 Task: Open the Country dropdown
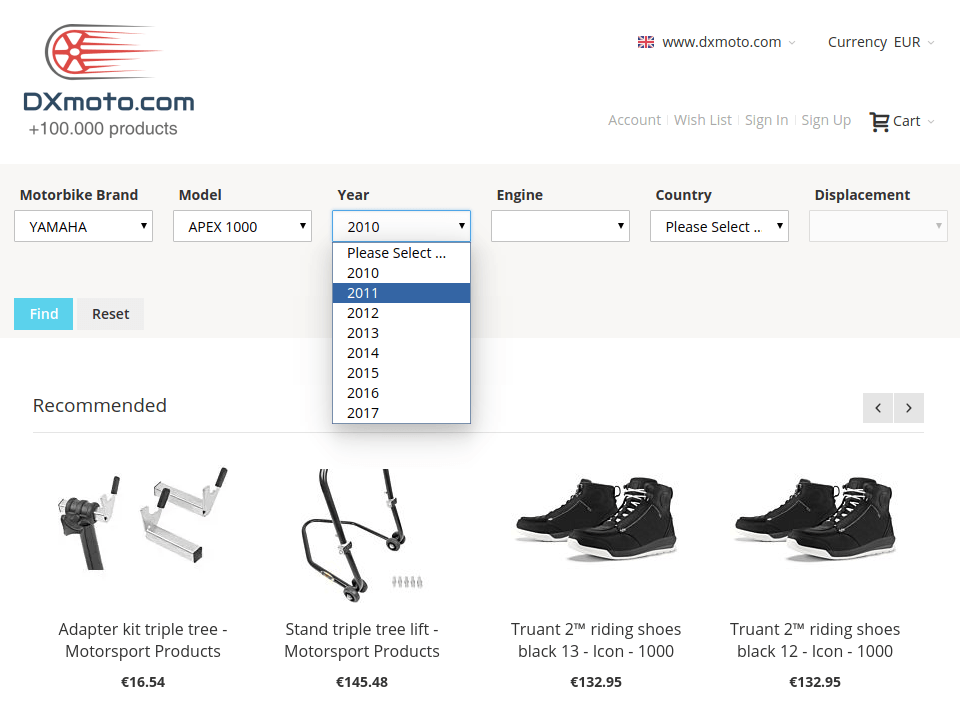coord(719,226)
